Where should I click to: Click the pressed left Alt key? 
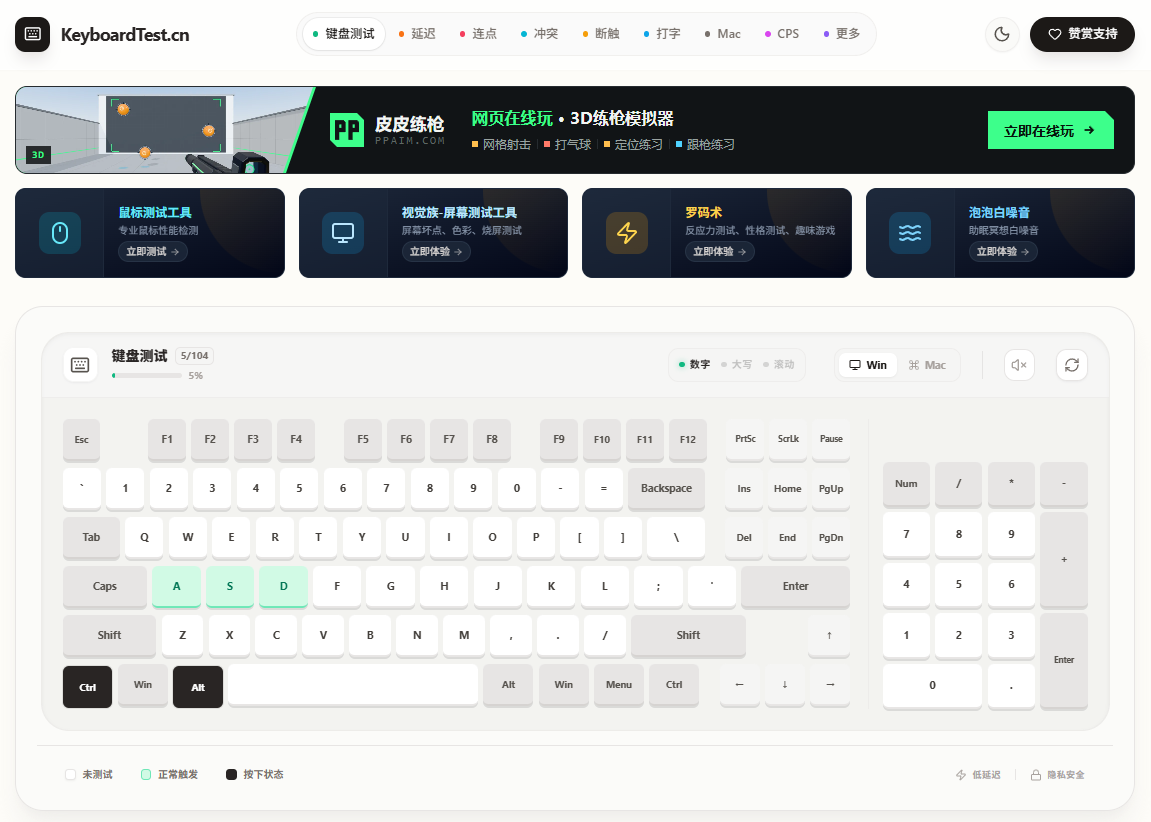[198, 687]
